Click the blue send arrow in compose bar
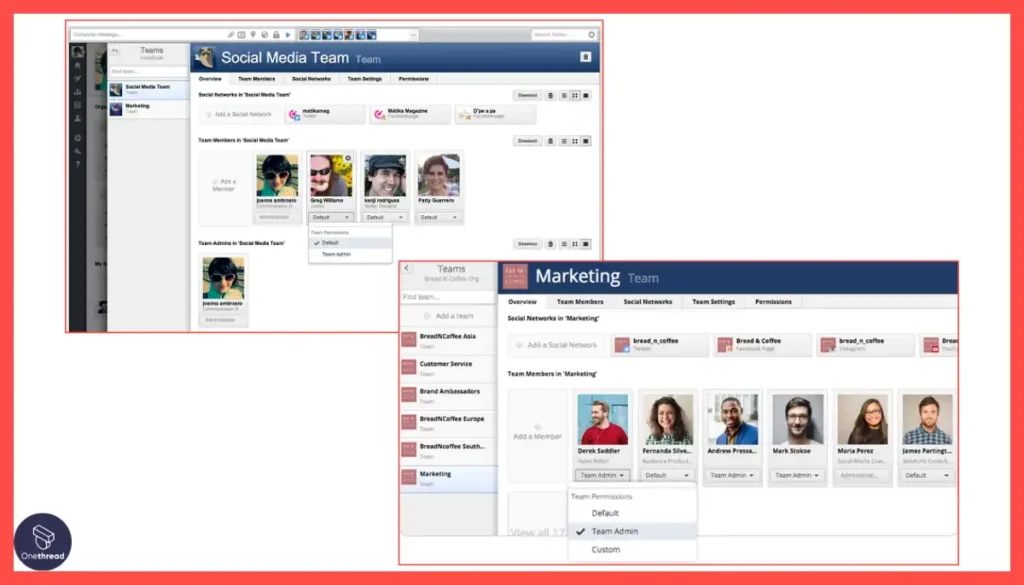Viewport: 1024px width, 585px height. [288, 35]
